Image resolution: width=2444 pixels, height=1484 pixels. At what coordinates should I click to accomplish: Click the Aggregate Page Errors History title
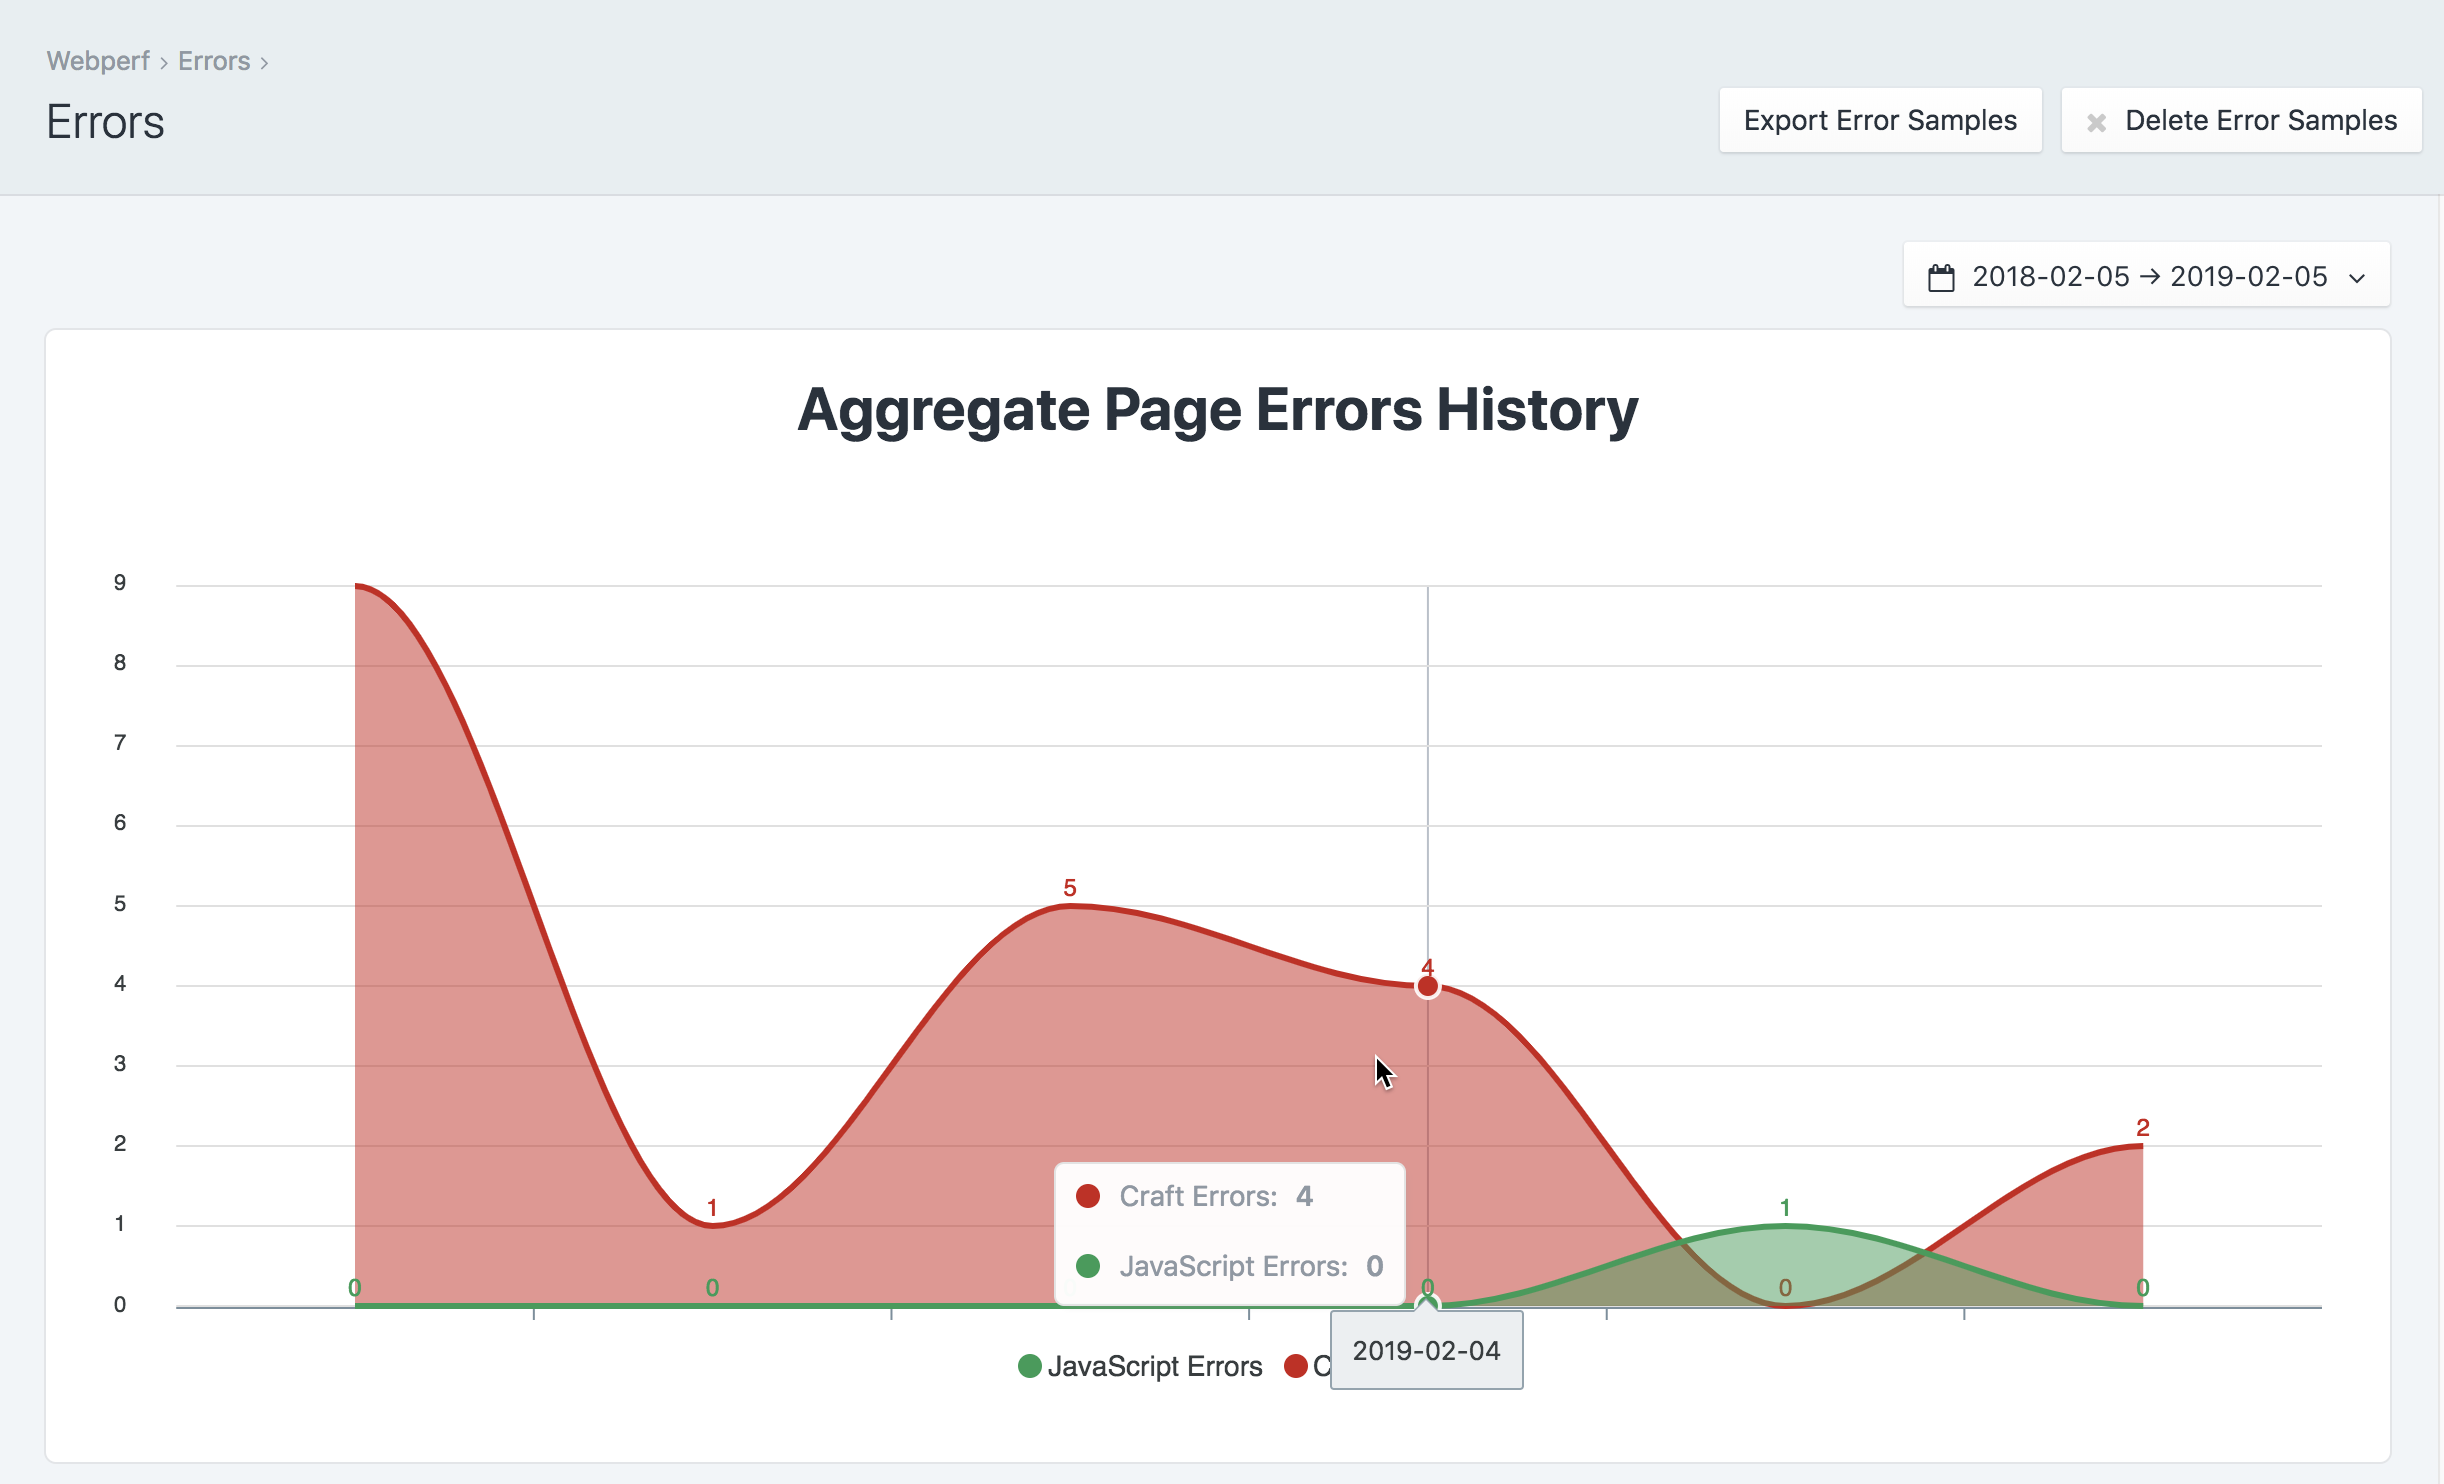[1217, 410]
